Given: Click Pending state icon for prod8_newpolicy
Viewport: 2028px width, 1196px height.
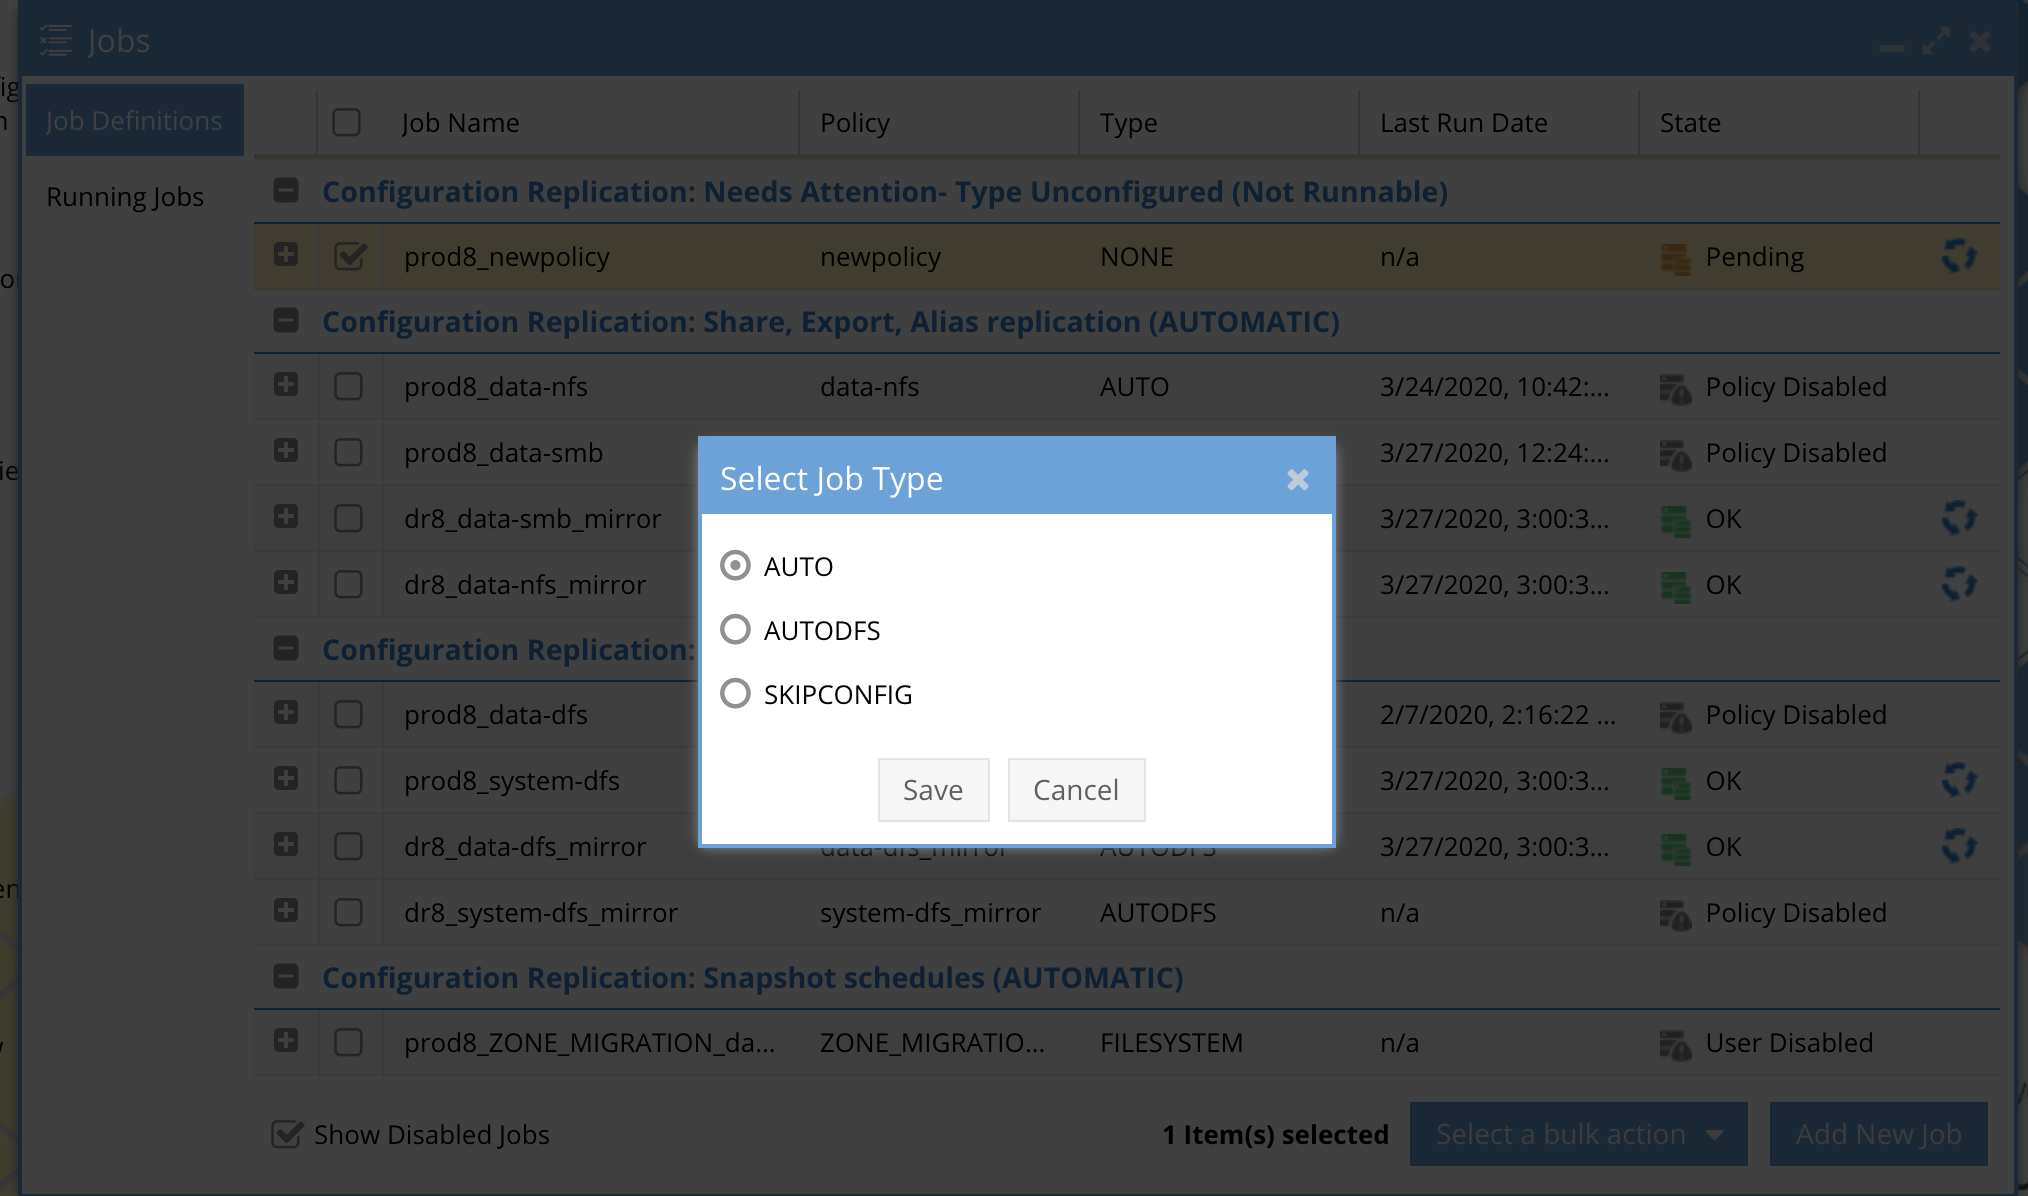Looking at the screenshot, I should [1675, 258].
